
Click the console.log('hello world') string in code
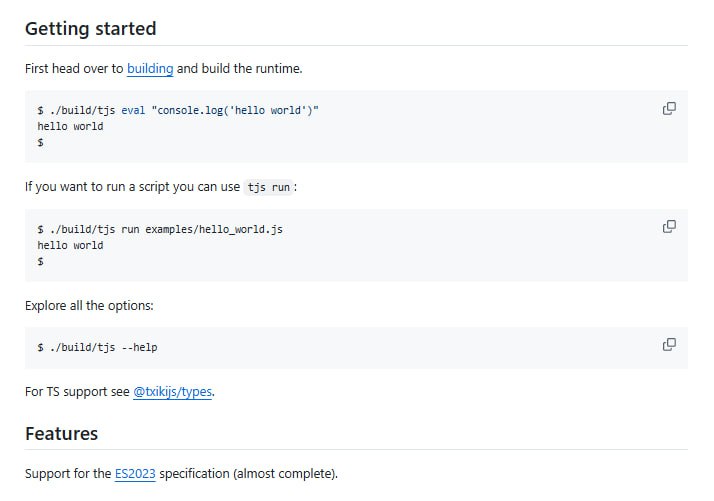[235, 111]
